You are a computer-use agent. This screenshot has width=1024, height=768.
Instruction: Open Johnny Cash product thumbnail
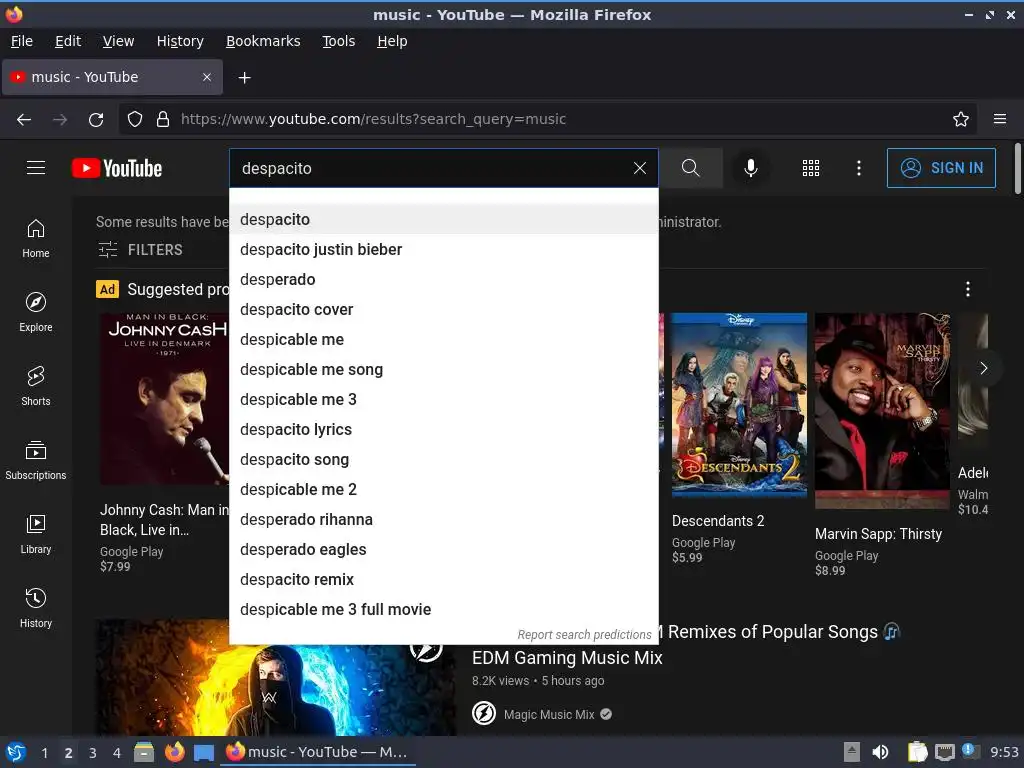pos(163,398)
